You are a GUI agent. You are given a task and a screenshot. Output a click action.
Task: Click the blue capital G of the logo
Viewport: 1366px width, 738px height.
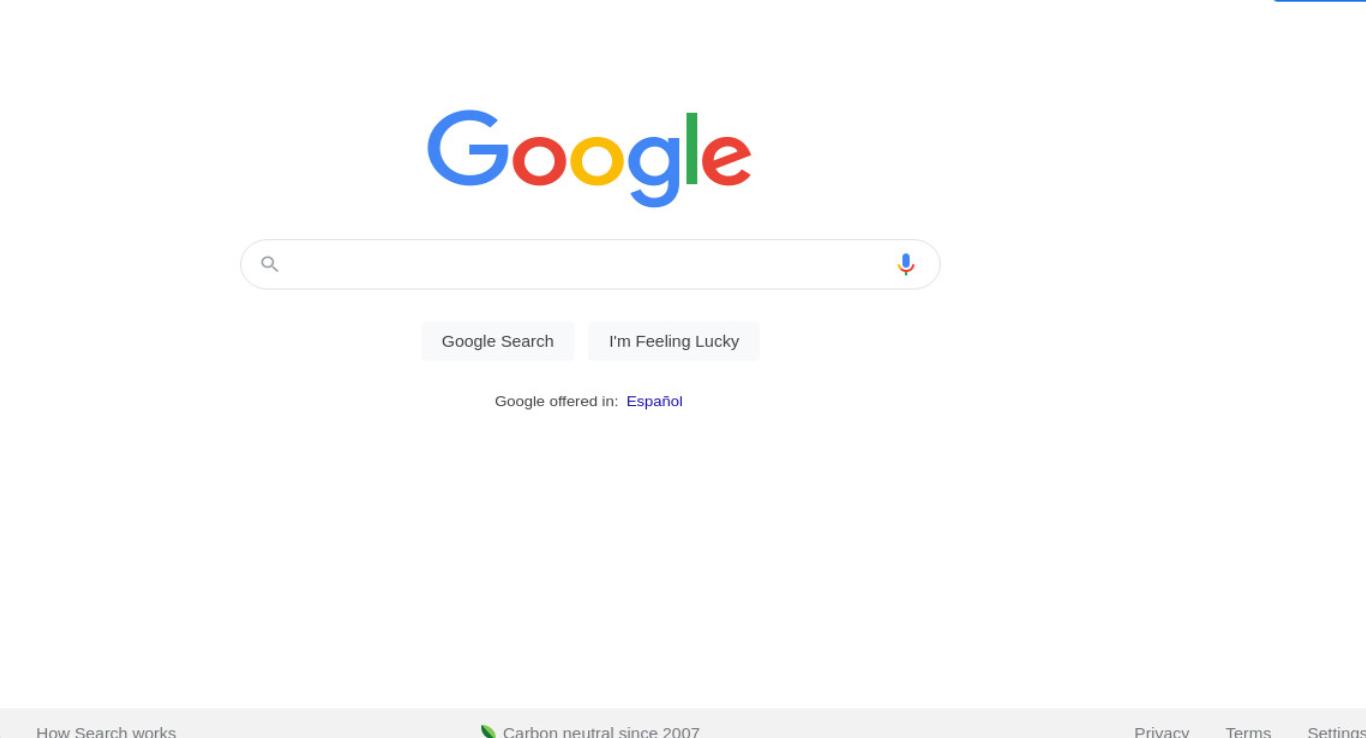click(467, 148)
